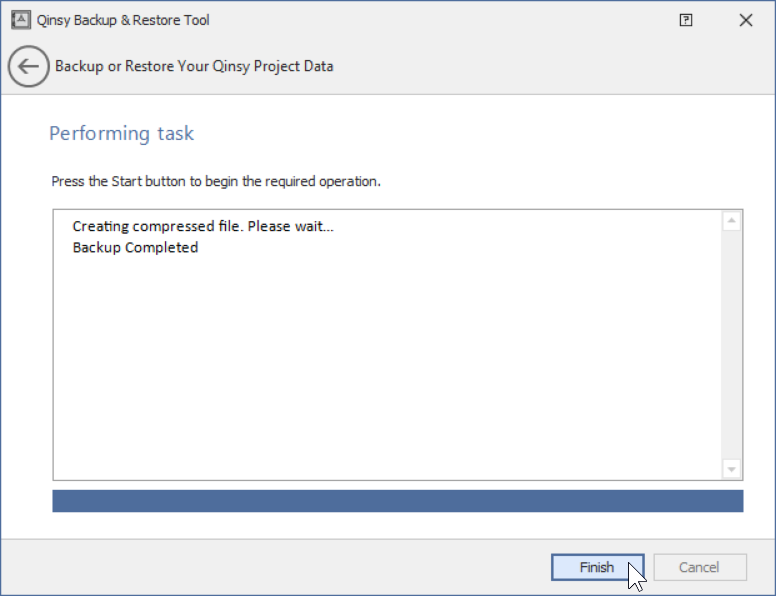Select the "Creating compressed file" log line
Screen dimensions: 776x596
click(x=203, y=226)
